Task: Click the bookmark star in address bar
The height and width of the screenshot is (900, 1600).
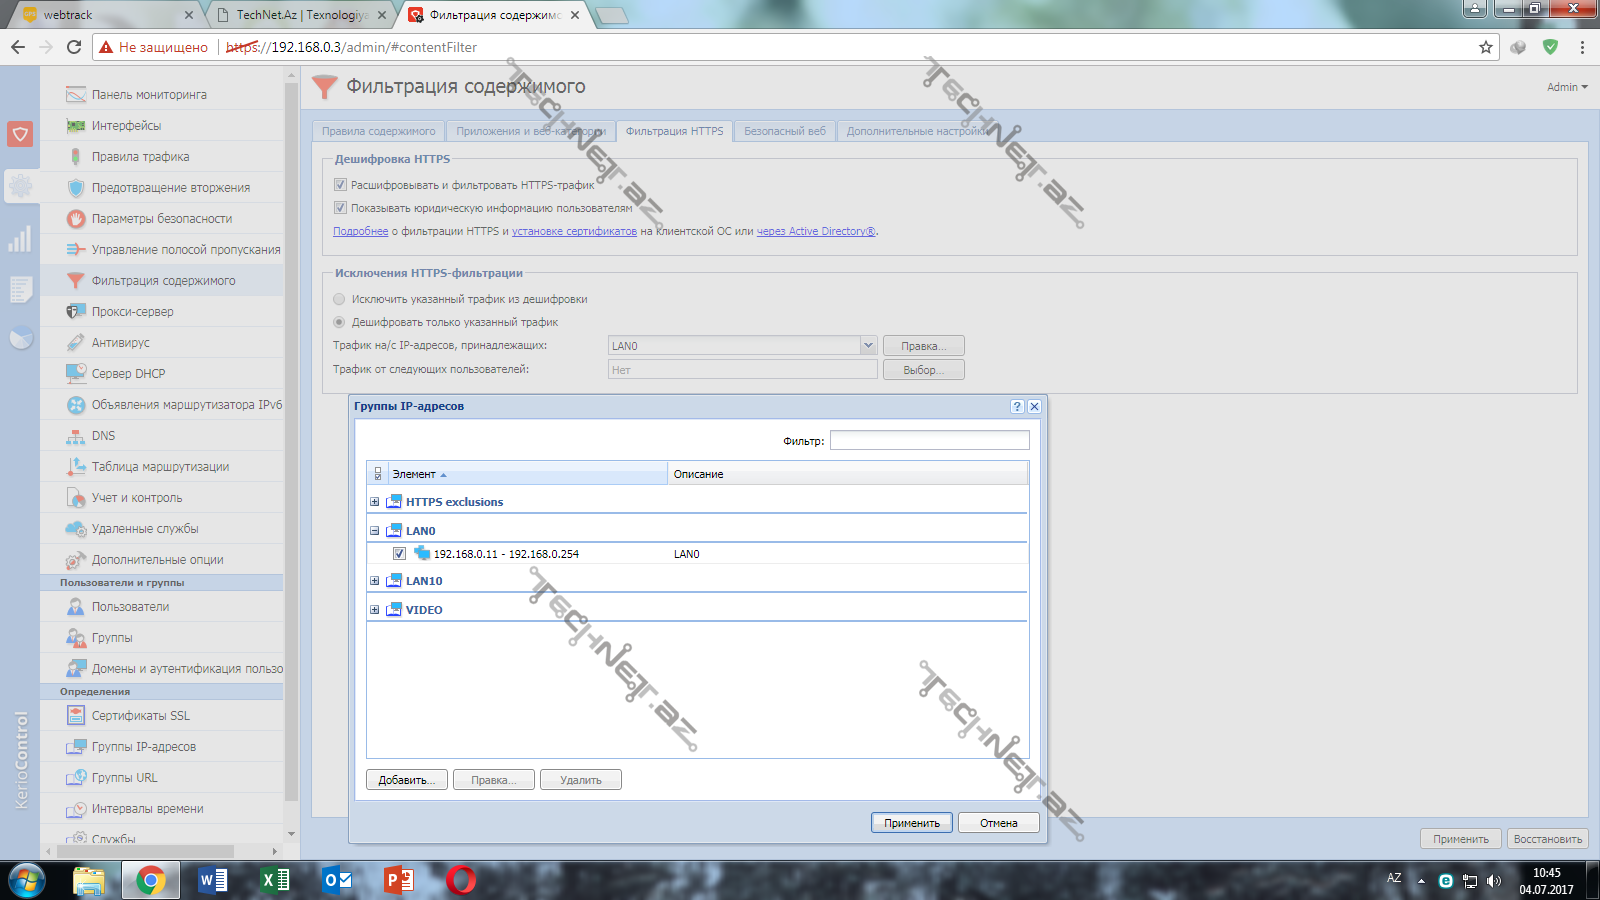Action: tap(1485, 47)
